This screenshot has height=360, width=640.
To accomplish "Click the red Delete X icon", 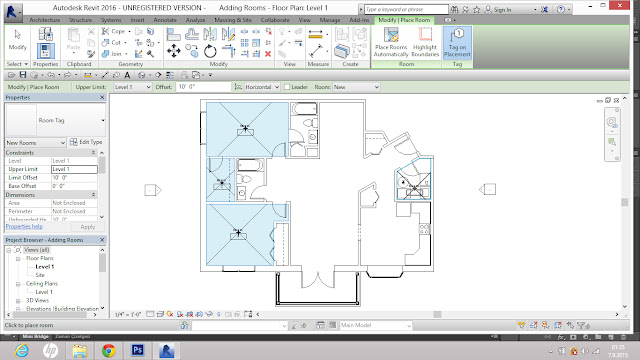I will pos(268,54).
